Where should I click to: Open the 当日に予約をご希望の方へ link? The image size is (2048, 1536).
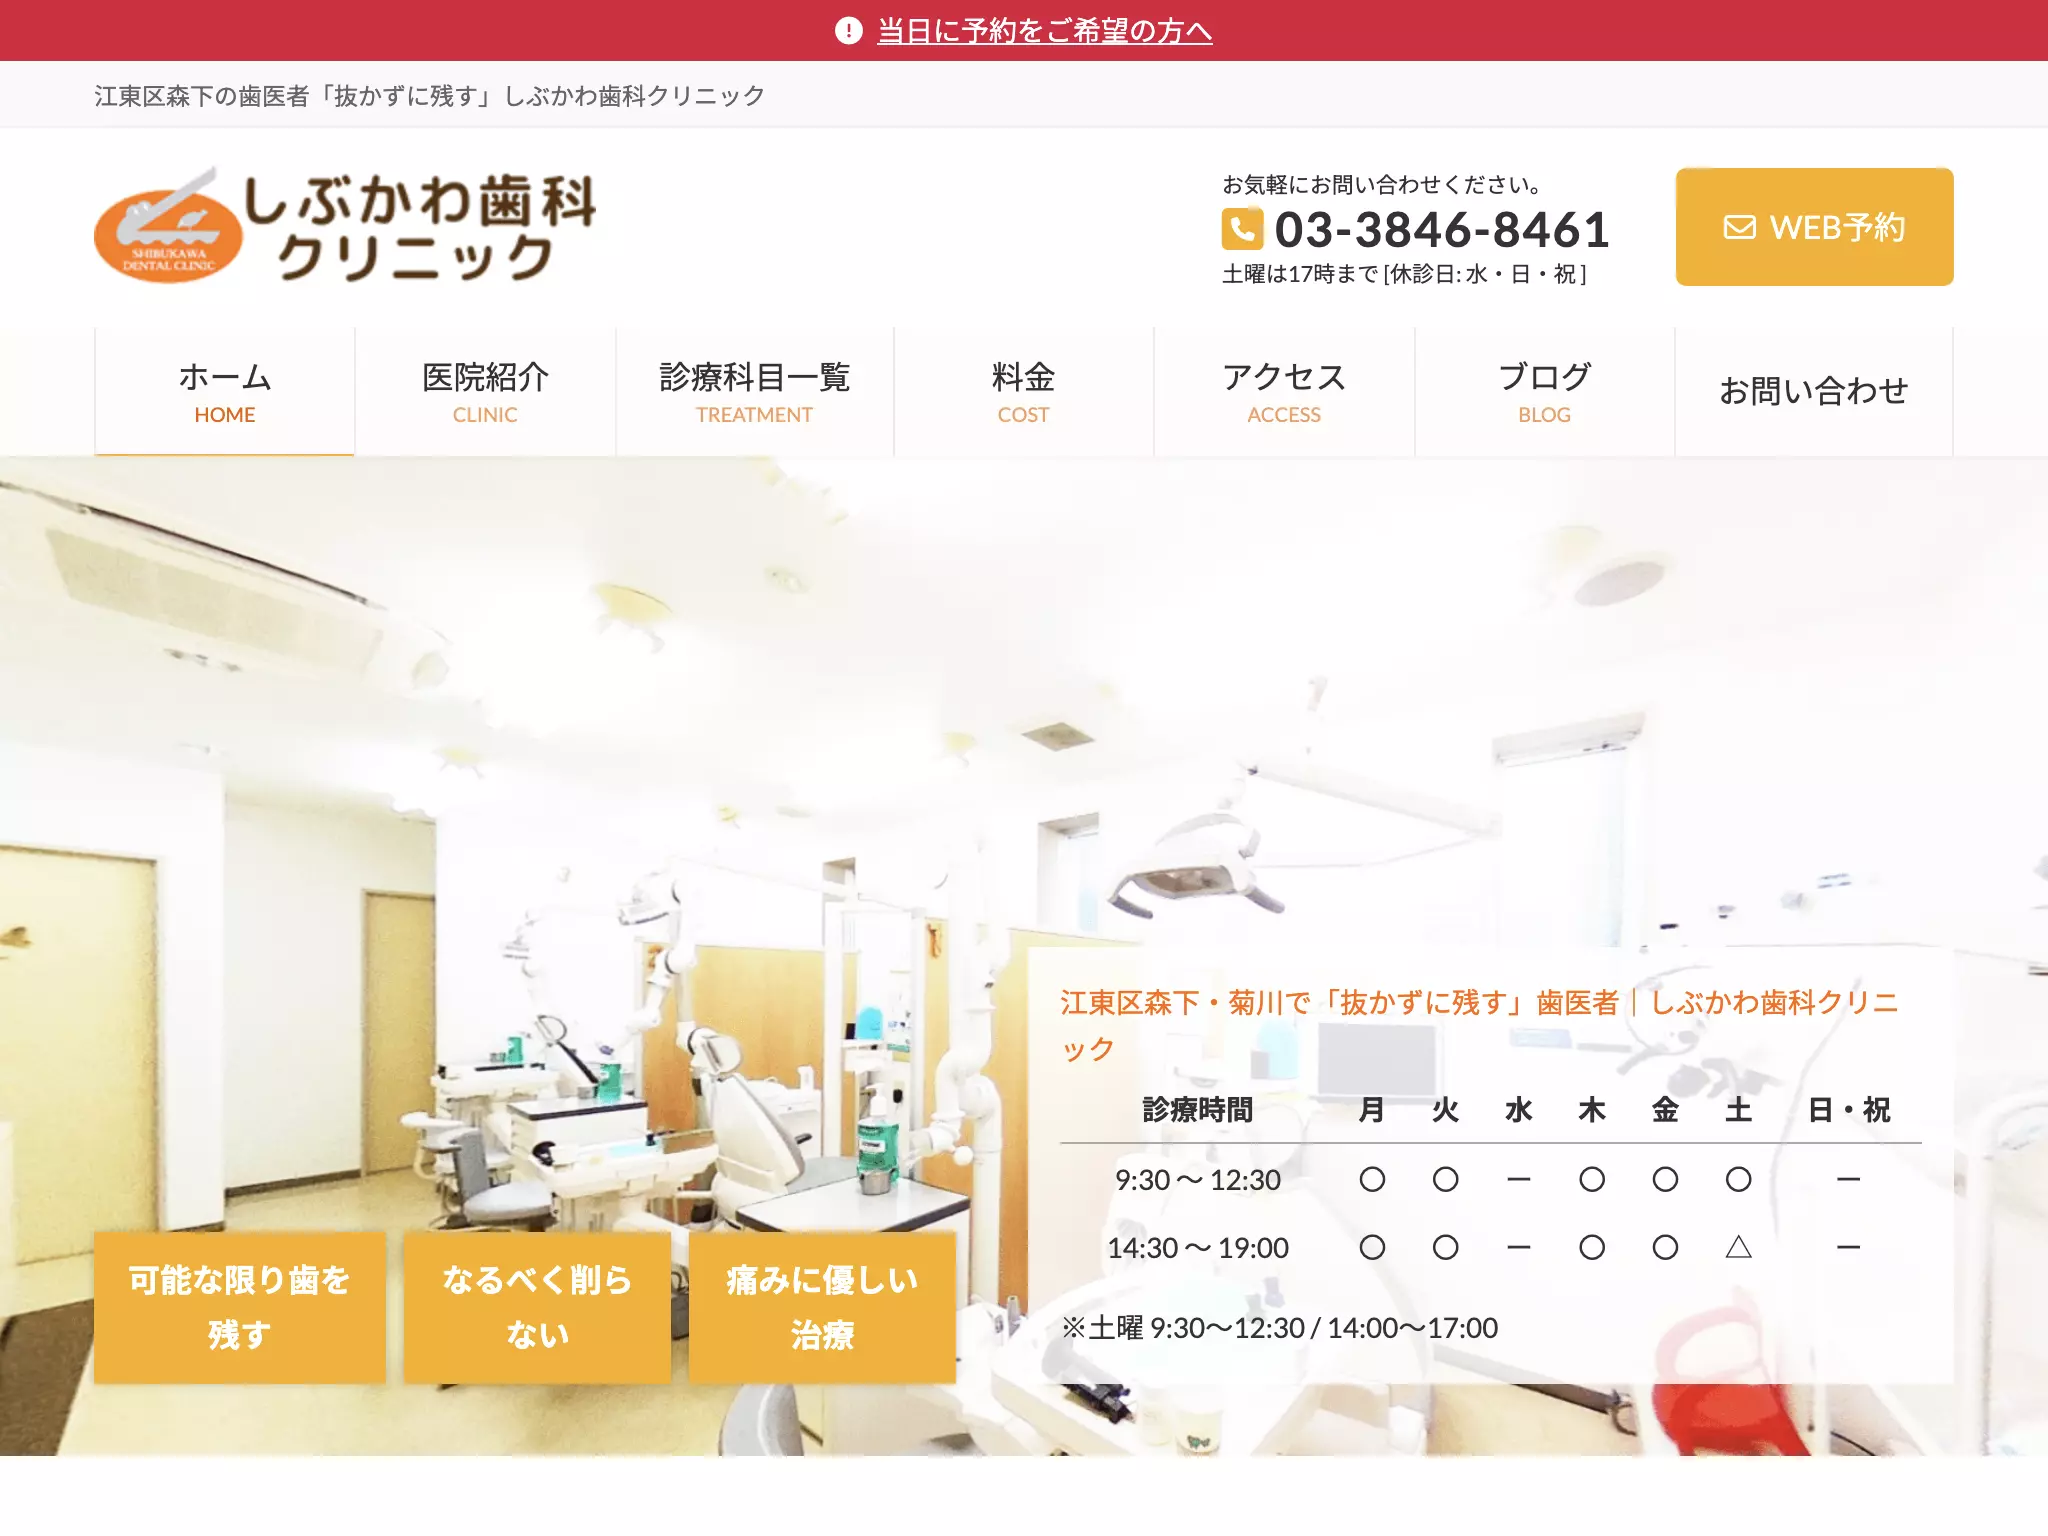[x=1044, y=31]
